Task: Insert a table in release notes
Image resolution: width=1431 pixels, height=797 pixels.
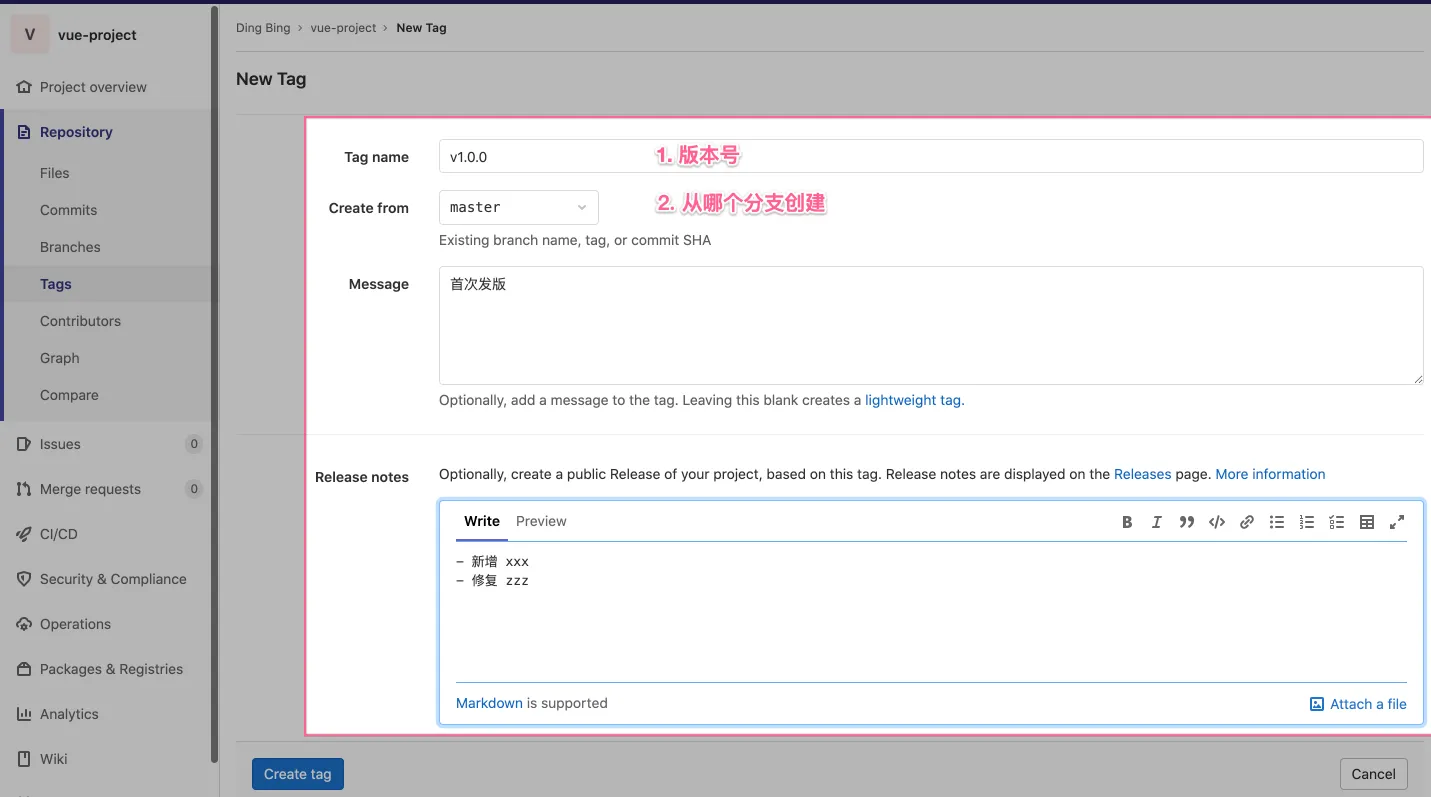Action: coord(1367,522)
